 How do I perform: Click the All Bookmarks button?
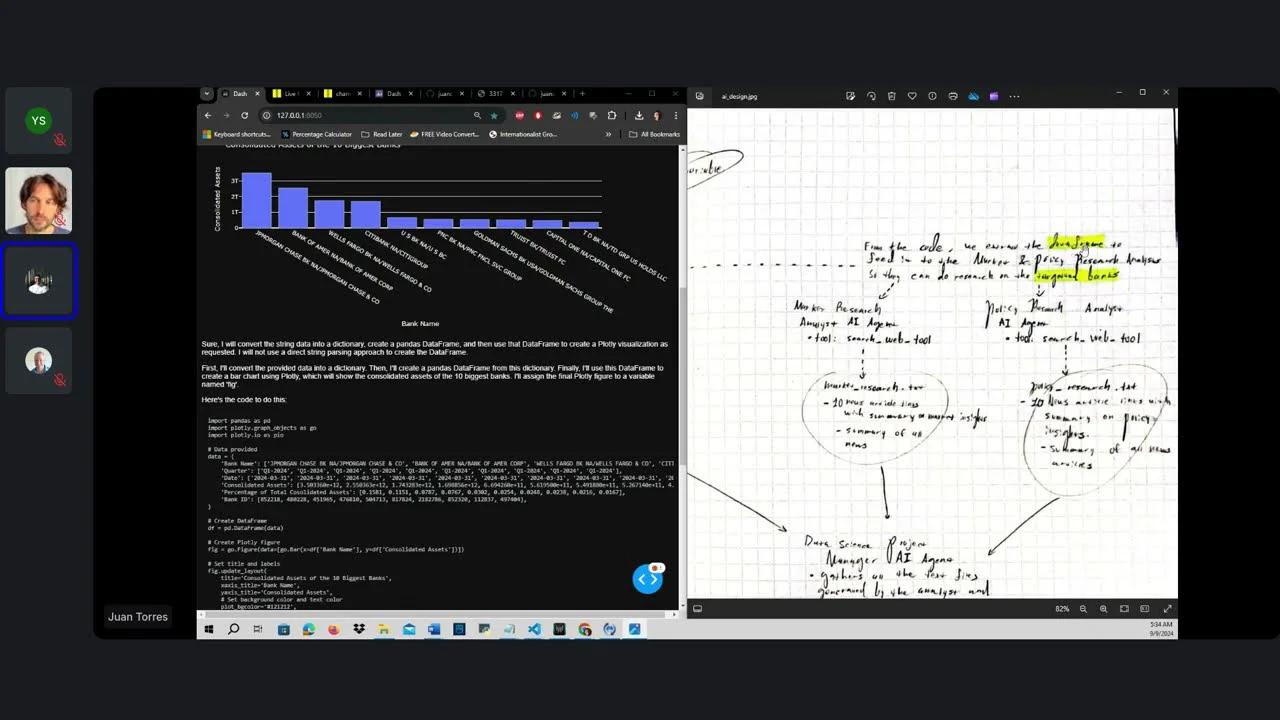655,134
